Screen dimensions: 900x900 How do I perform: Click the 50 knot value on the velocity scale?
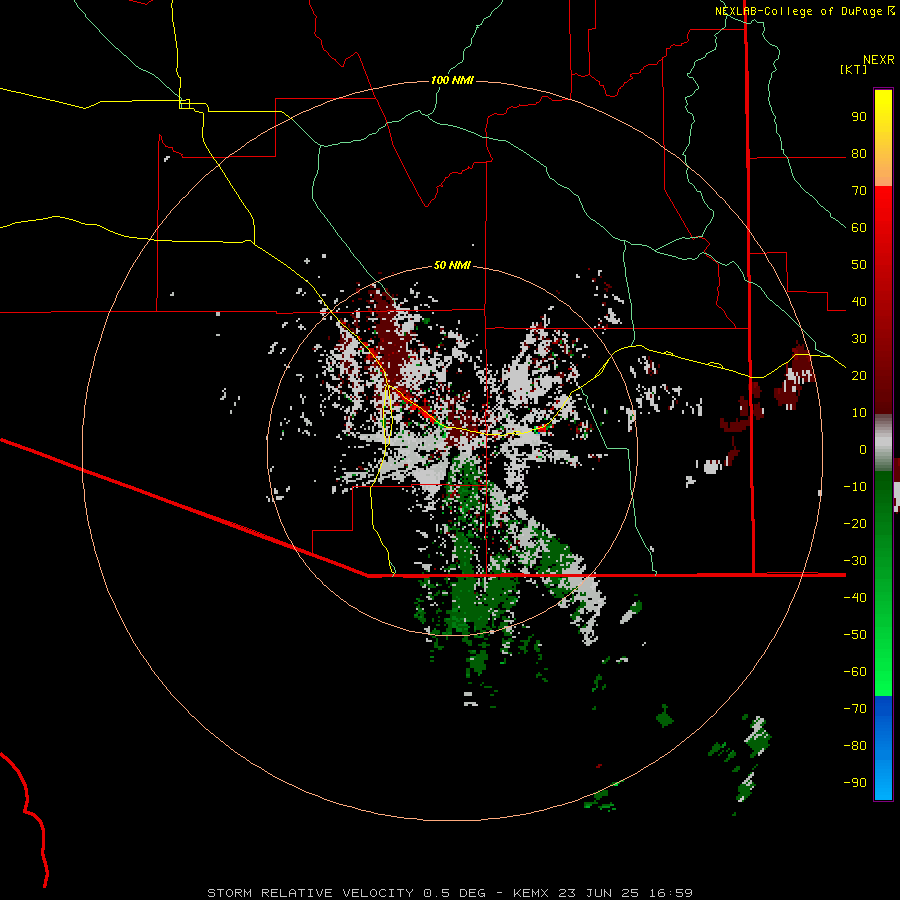[x=859, y=265]
